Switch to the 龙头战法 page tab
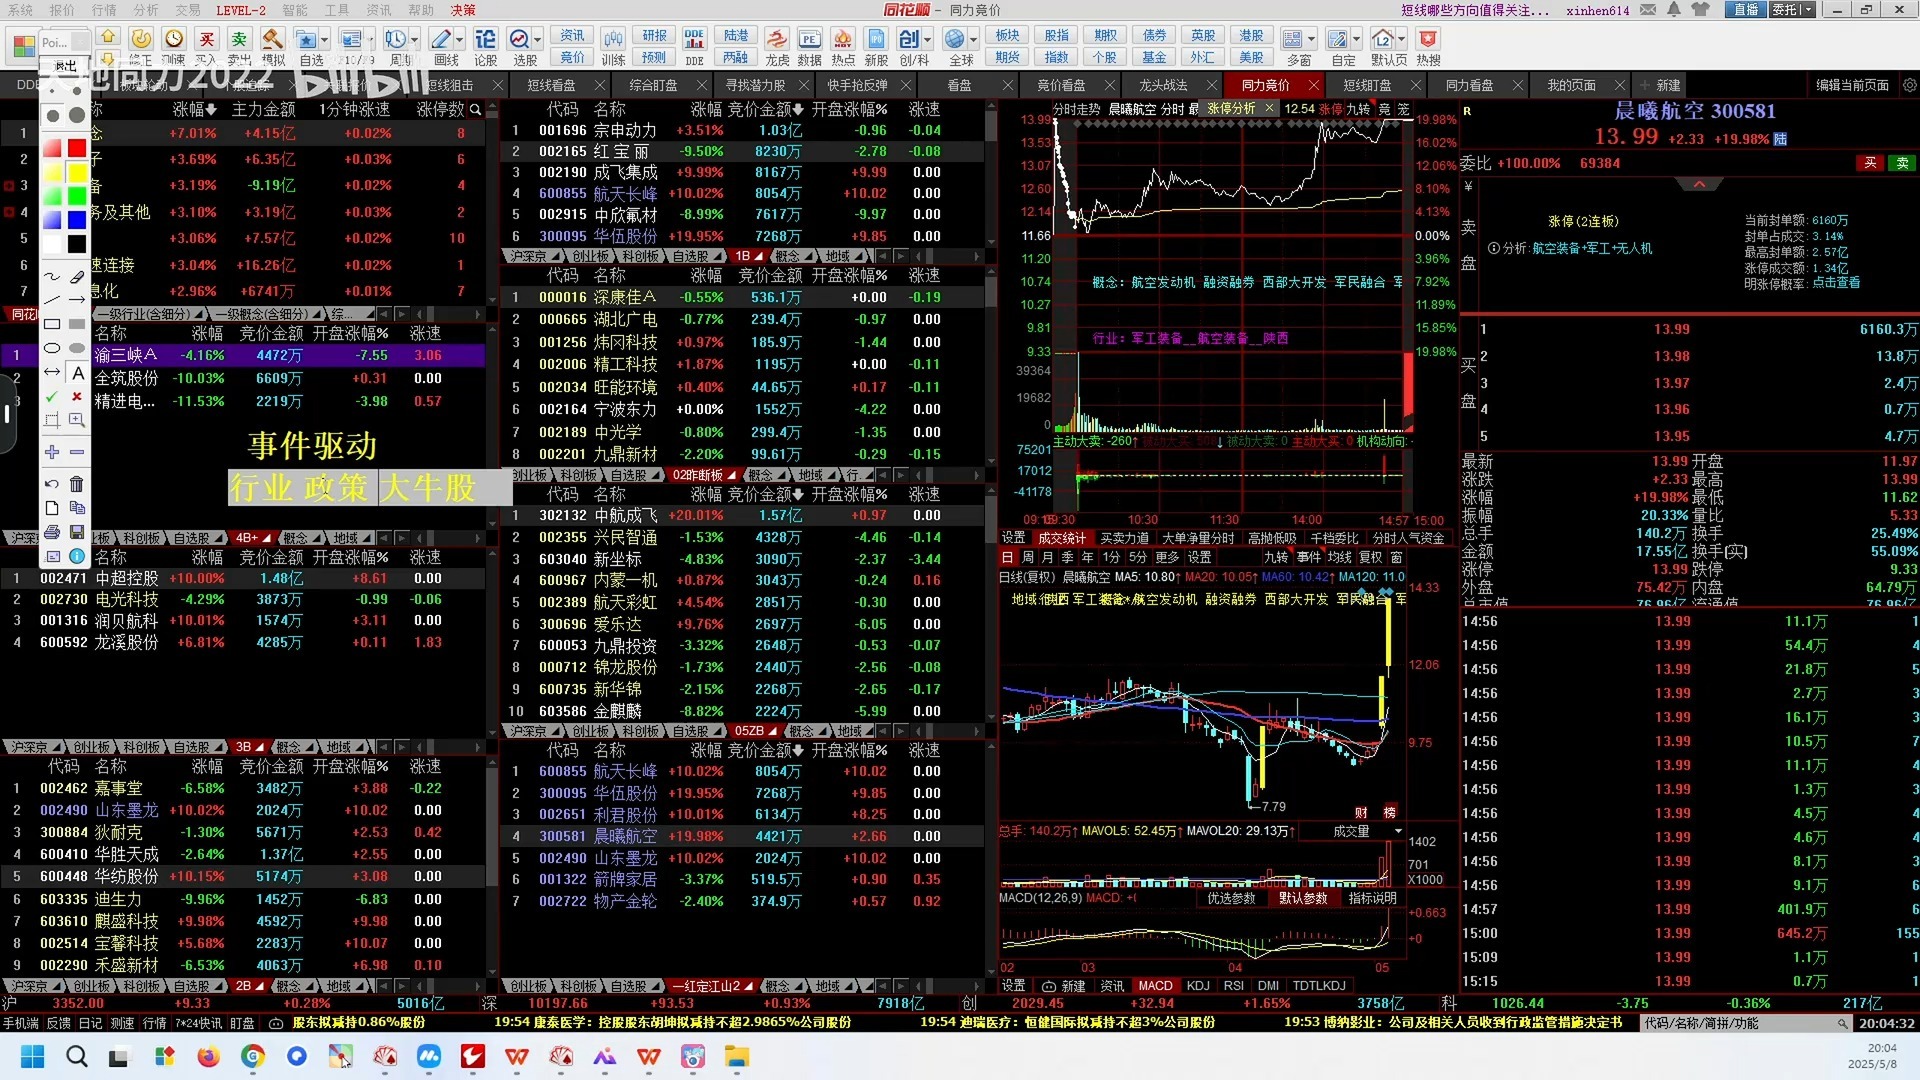1920x1080 pixels. [x=1163, y=85]
